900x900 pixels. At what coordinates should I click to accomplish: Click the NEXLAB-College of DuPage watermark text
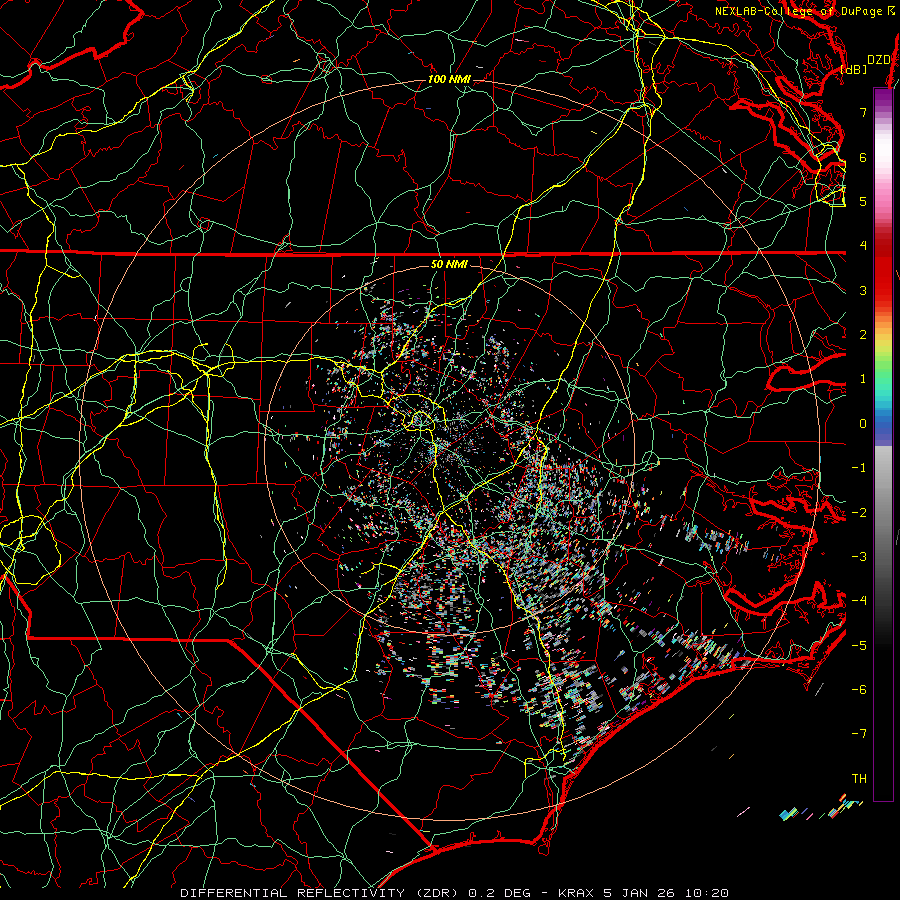click(x=805, y=11)
